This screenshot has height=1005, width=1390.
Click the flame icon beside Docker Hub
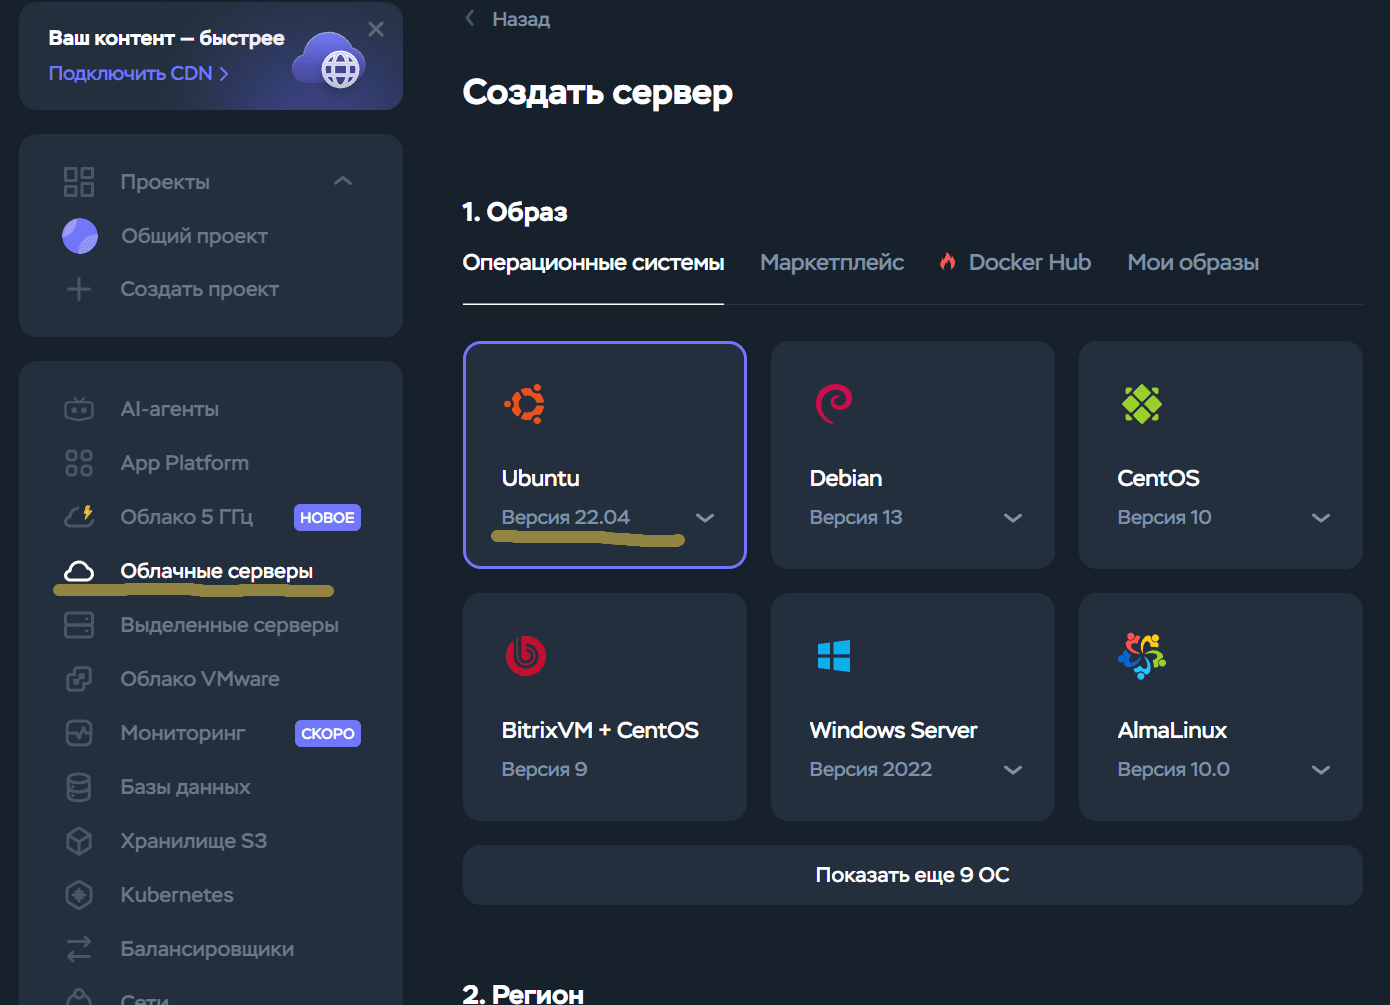[x=947, y=262]
